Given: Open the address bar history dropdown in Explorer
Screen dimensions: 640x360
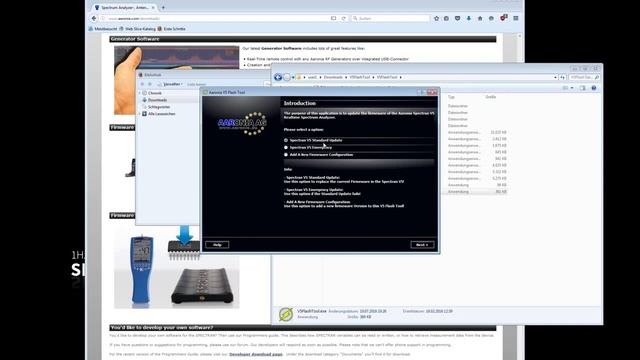Looking at the screenshot, I should tap(556, 77).
